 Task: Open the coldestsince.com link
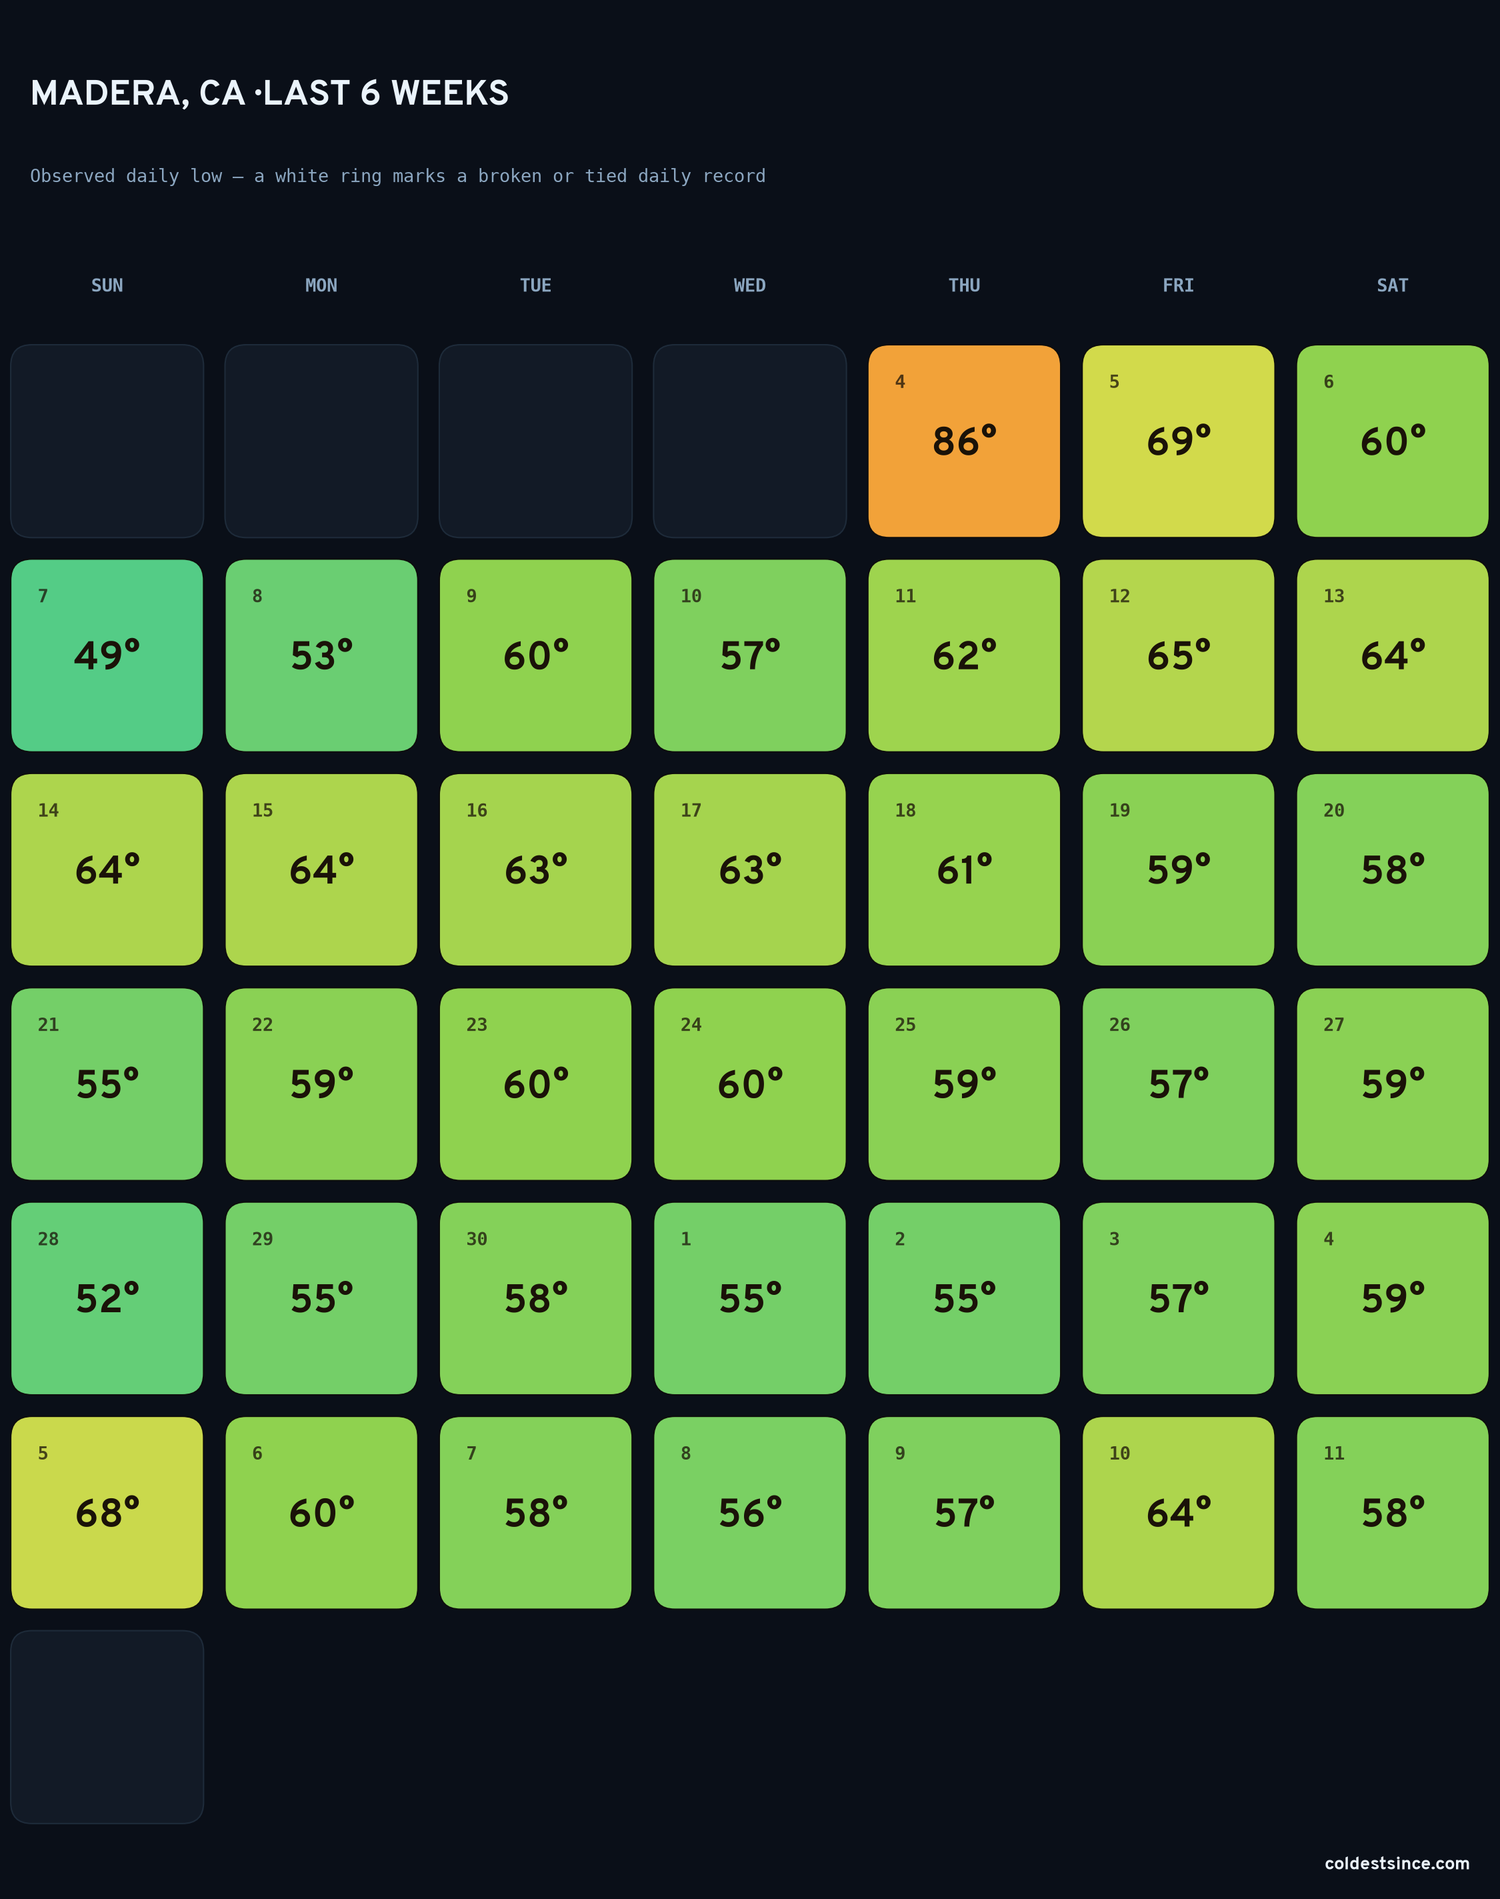pos(1397,1863)
